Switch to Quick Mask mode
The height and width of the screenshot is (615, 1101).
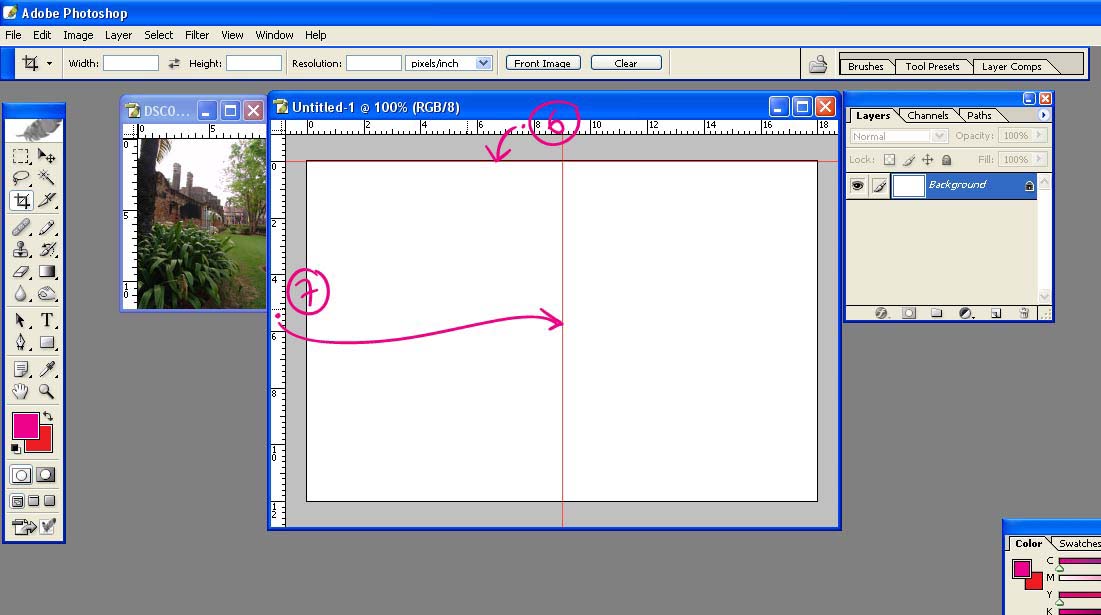46,475
